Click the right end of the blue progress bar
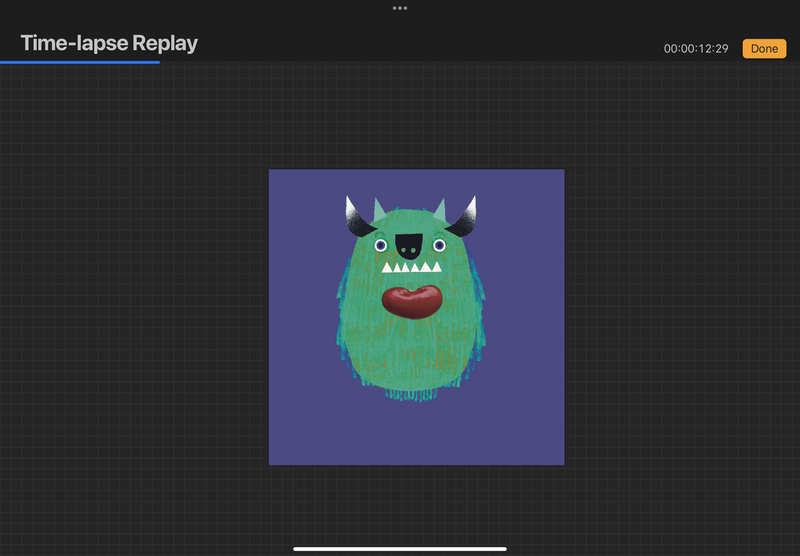 pos(158,62)
